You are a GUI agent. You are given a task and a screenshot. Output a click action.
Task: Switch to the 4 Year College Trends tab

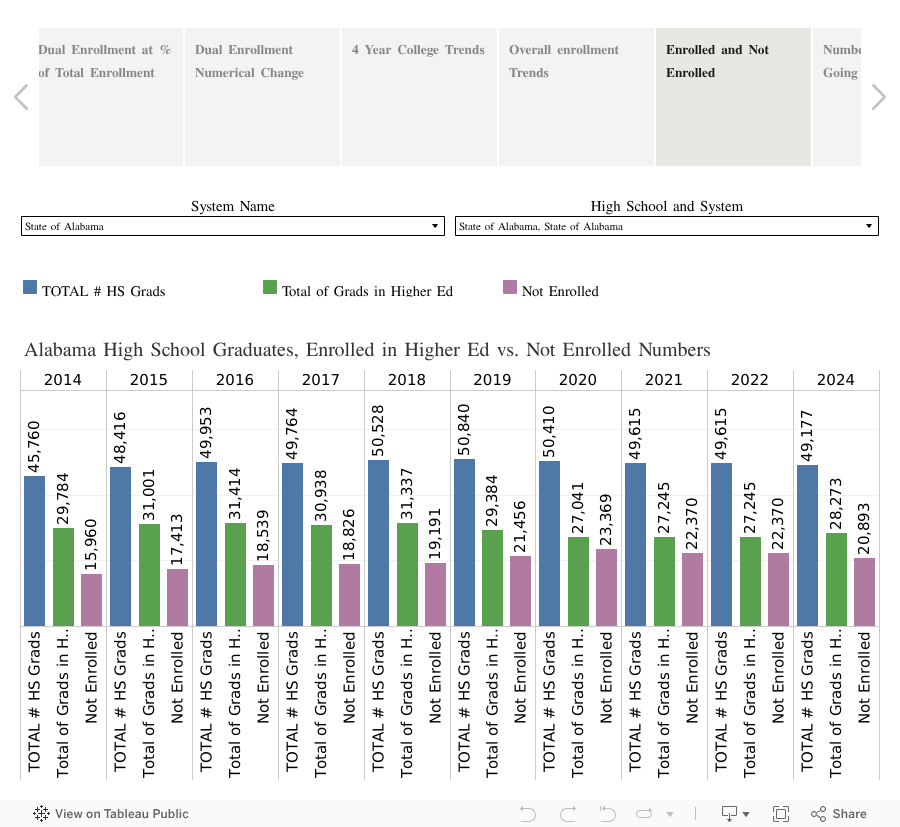418,97
